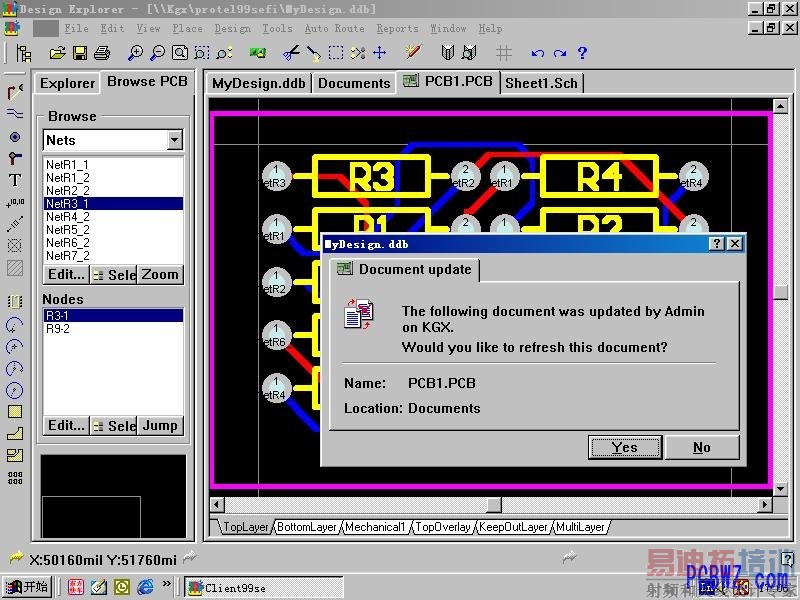Select the dashed-rectangle area selection icon

tap(335, 53)
